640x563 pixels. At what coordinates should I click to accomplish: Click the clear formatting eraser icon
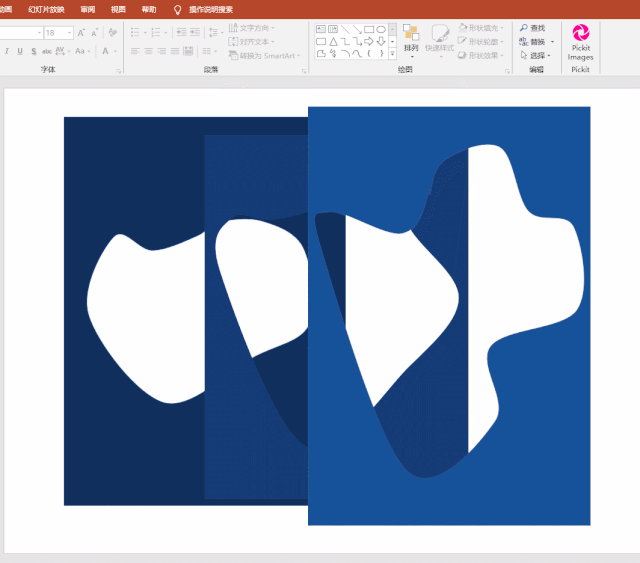tap(112, 32)
